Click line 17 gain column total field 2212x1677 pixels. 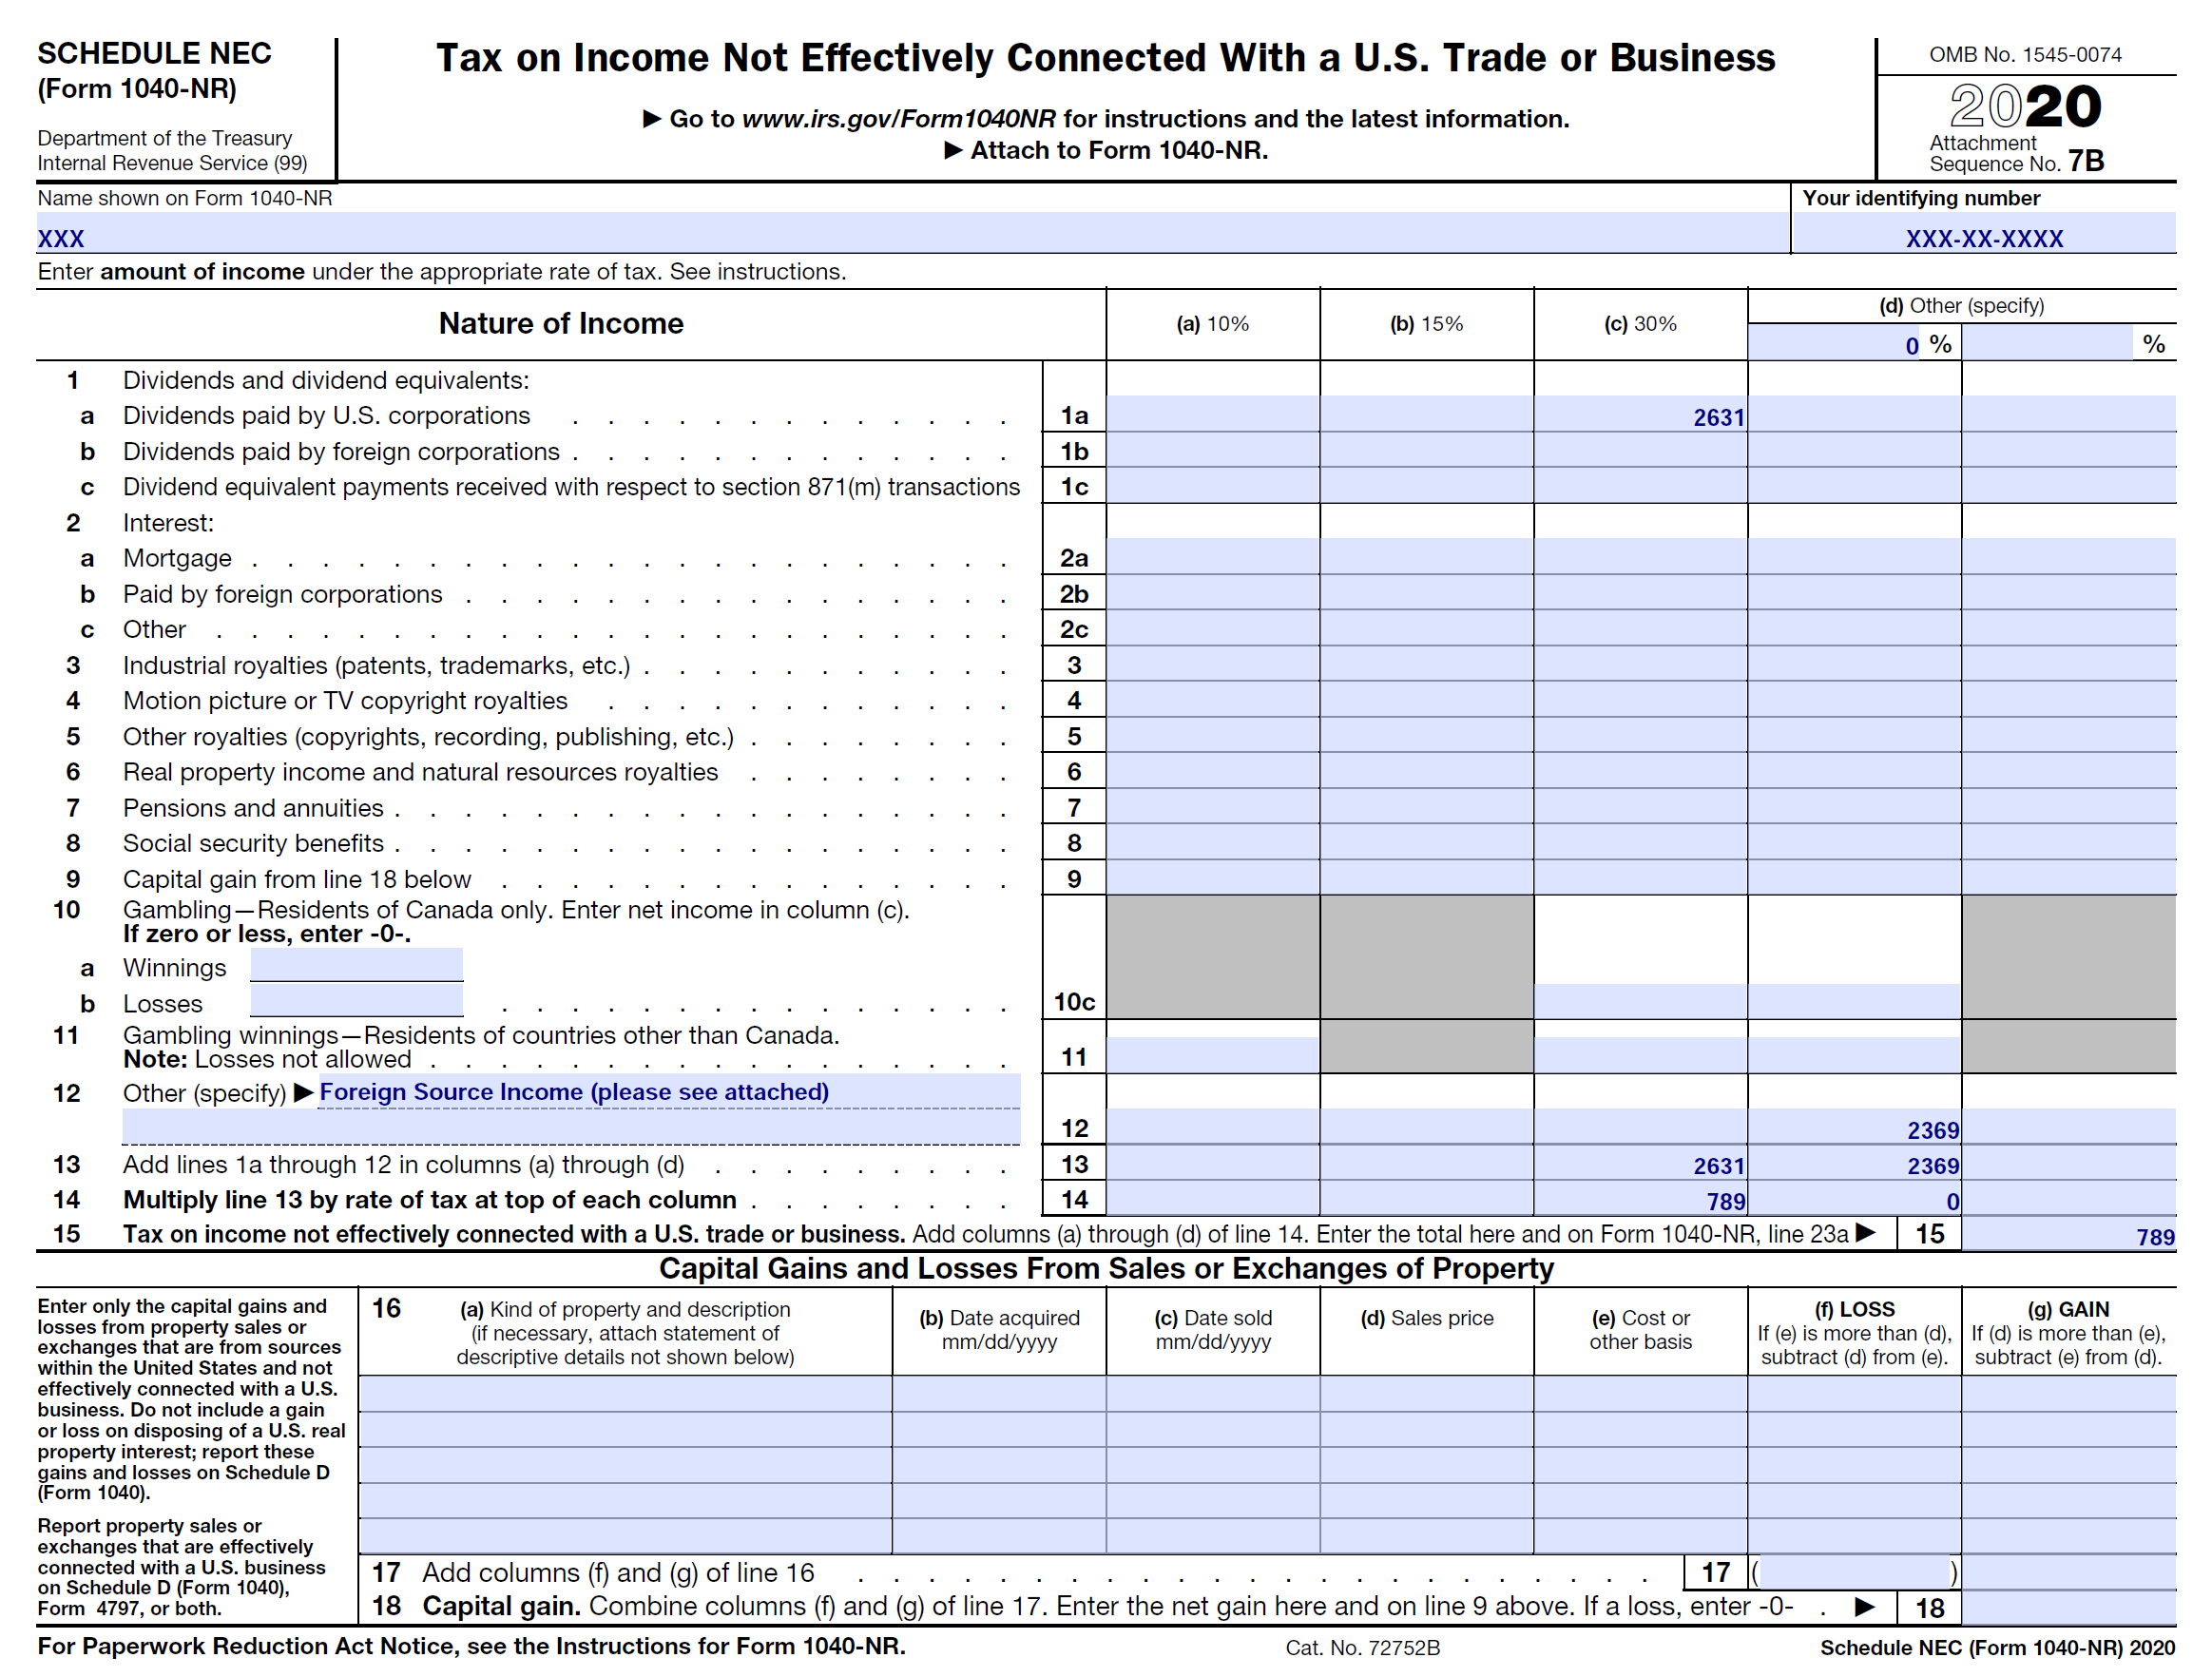pos(2069,1573)
